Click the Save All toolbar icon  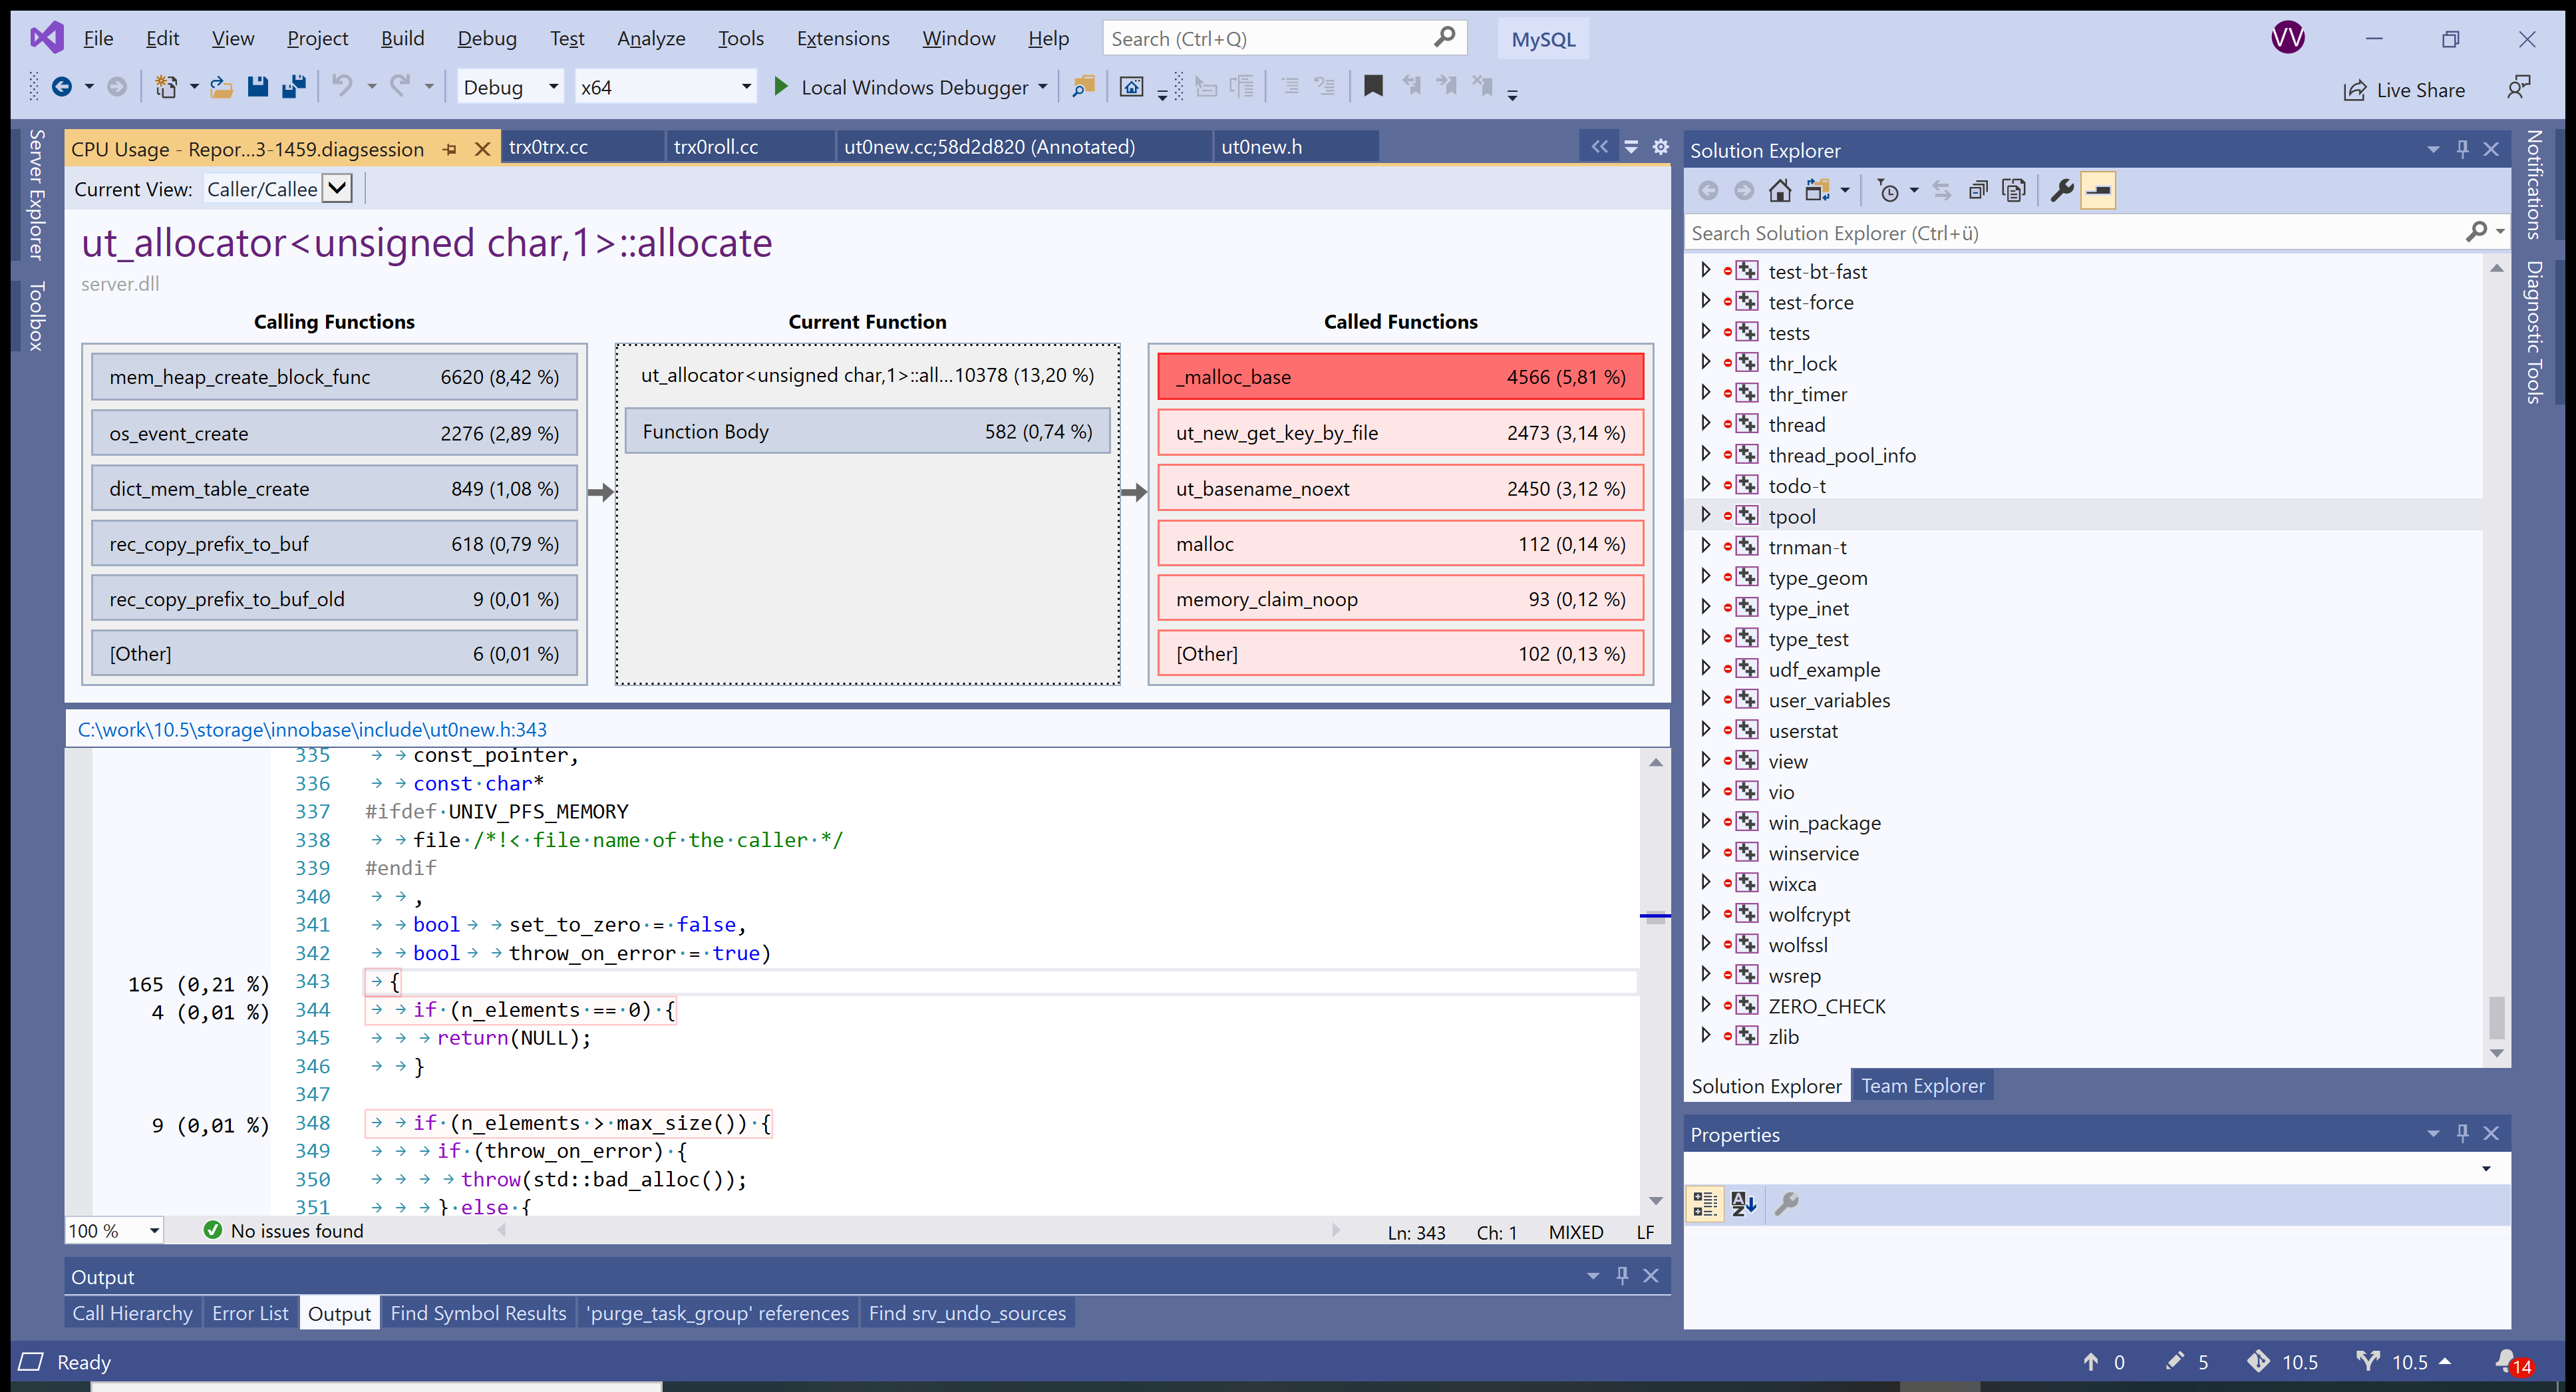coord(293,87)
